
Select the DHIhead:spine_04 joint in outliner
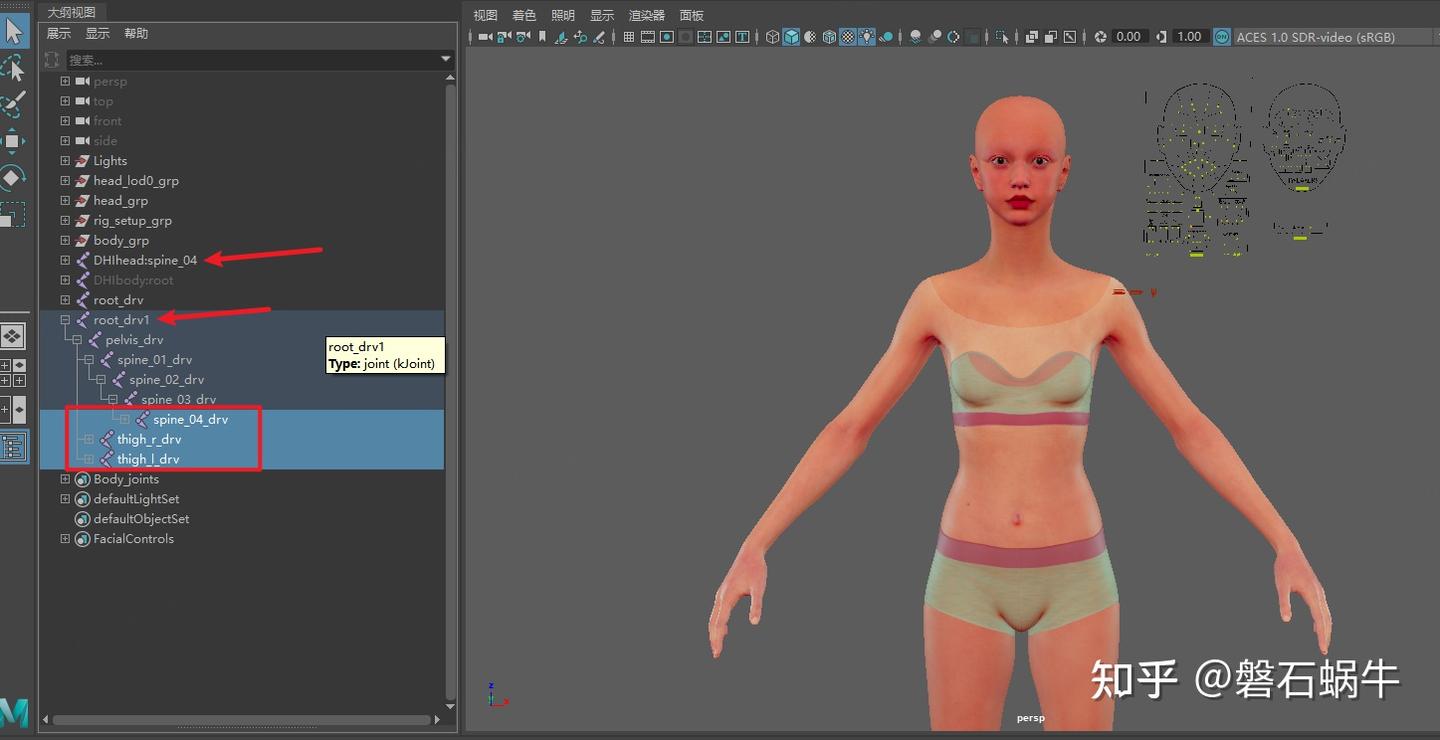point(145,260)
